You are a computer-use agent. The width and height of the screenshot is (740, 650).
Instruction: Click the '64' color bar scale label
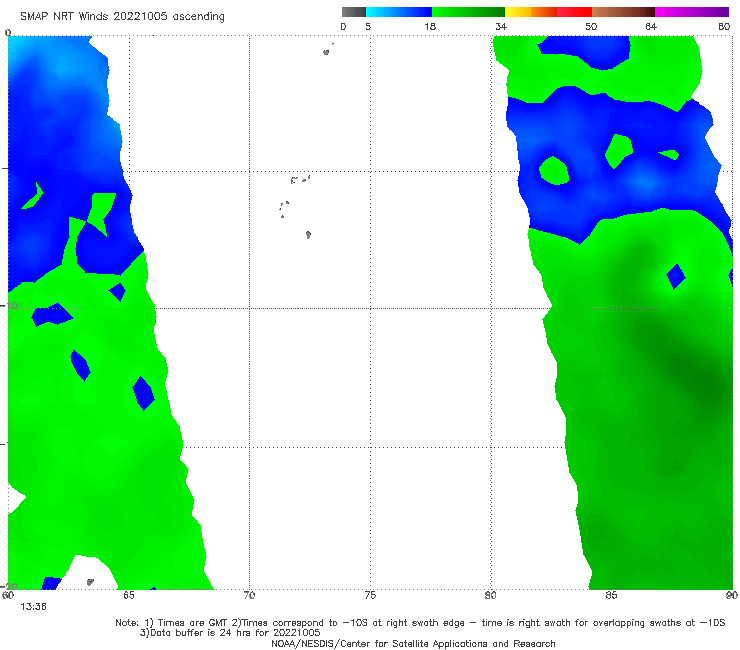click(651, 27)
